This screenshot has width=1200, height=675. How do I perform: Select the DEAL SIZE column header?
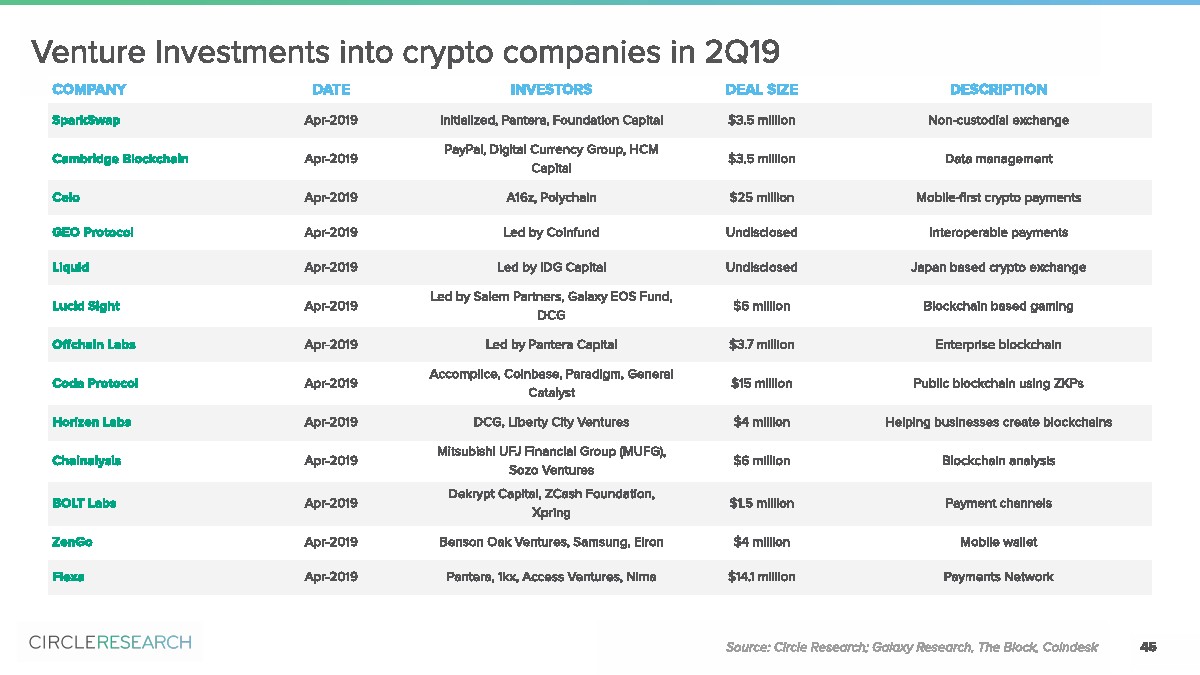click(761, 90)
